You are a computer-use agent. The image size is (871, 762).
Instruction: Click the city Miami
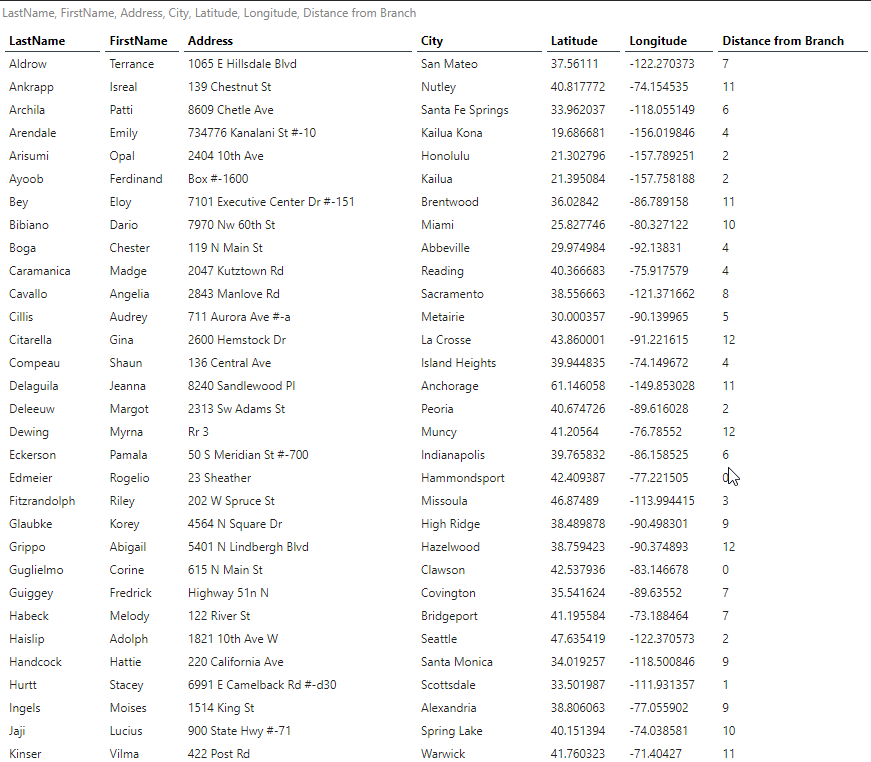tap(437, 225)
